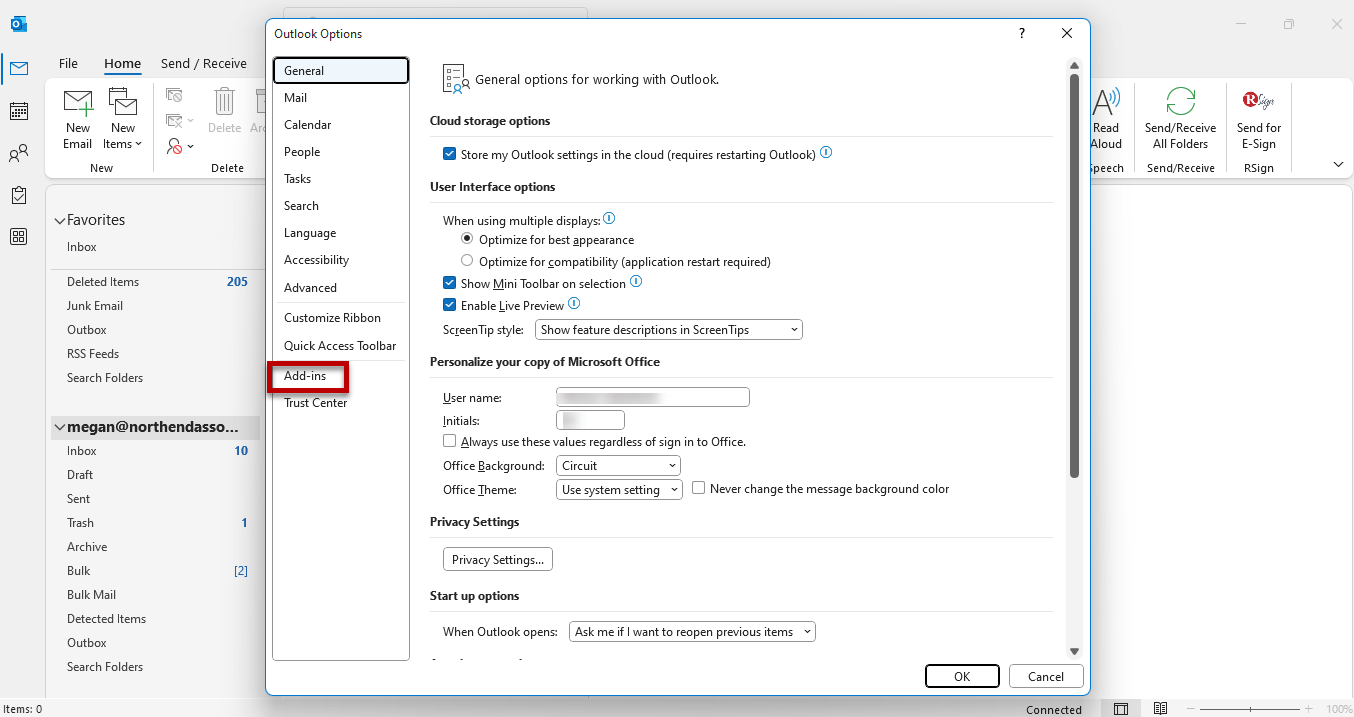
Task: Select Optimize for compatibility radio button
Action: click(467, 260)
